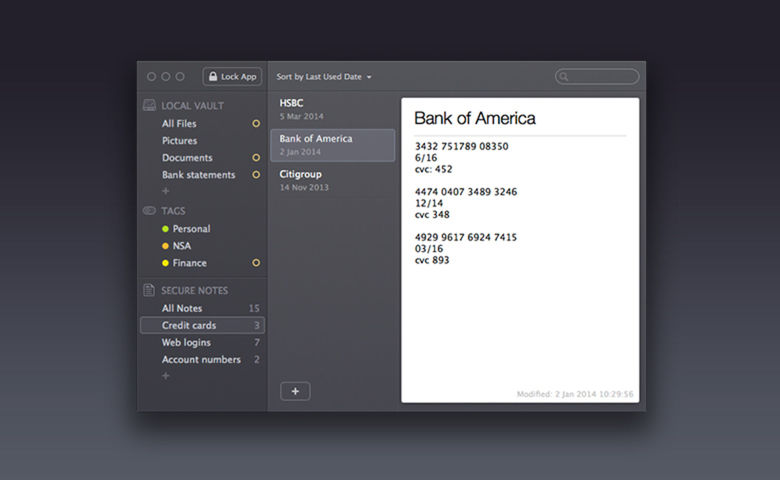780x480 pixels.
Task: Open the Citigroup note
Action: (332, 181)
